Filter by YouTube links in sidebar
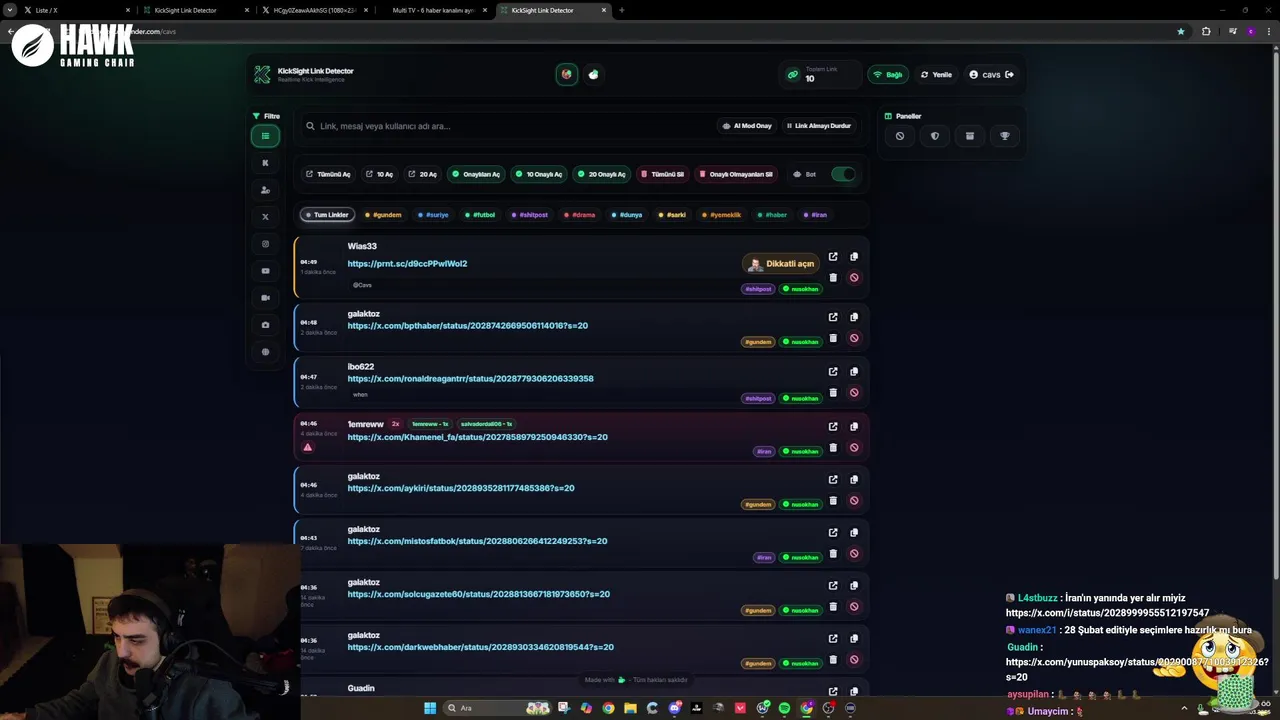Viewport: 1280px width, 720px height. [x=265, y=271]
